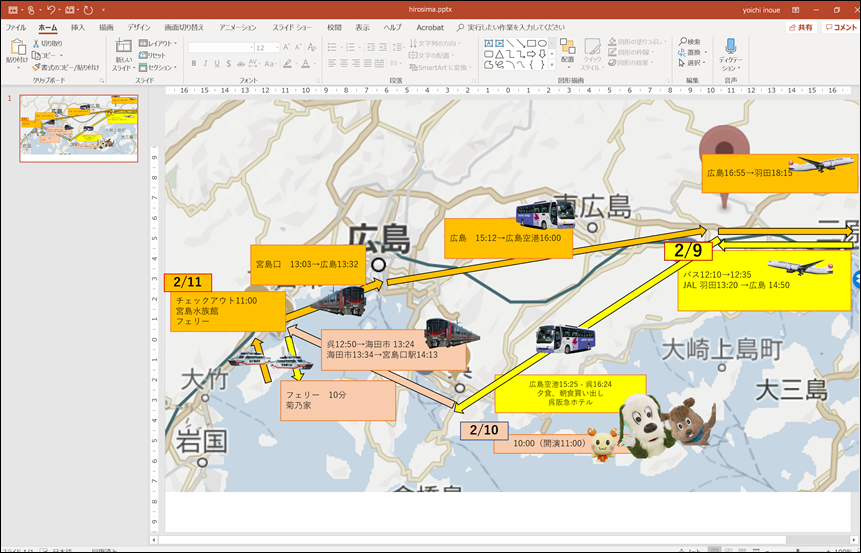Viewport: 861px width, 553px height.
Task: Select the text box shape in shapes gallery
Action: pos(489,43)
